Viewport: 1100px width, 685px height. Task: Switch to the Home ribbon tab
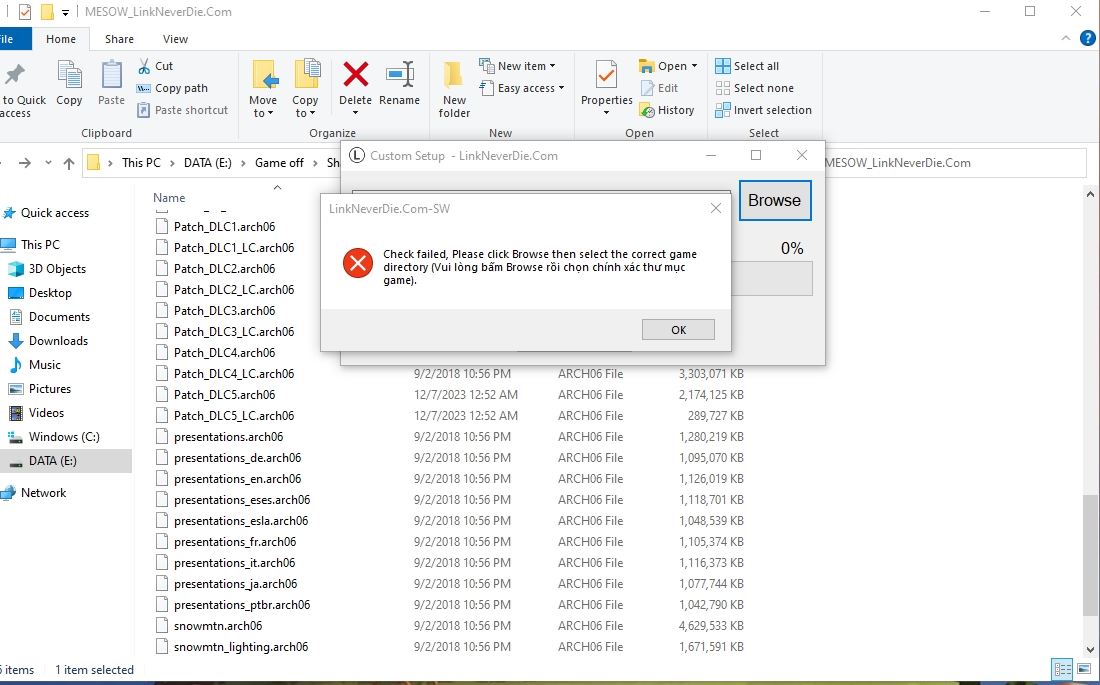click(61, 39)
